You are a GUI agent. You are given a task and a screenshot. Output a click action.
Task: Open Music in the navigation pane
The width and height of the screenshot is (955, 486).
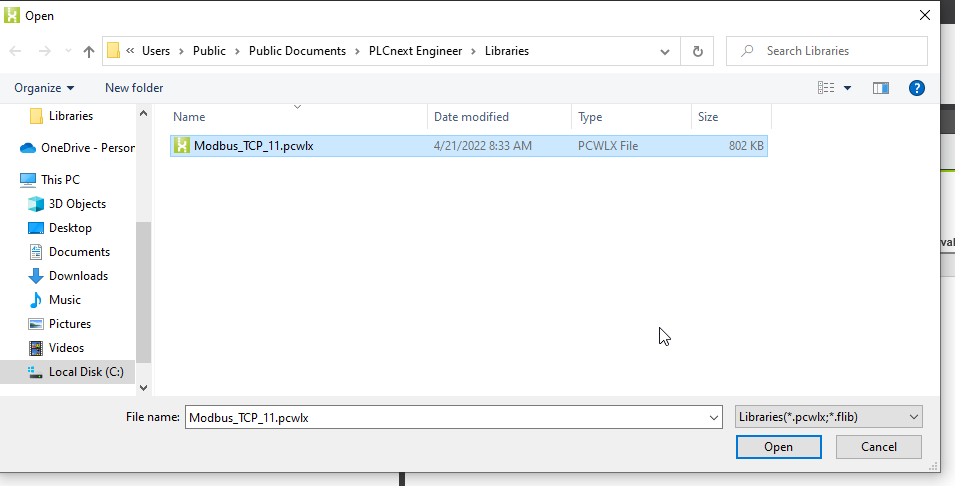click(x=65, y=300)
